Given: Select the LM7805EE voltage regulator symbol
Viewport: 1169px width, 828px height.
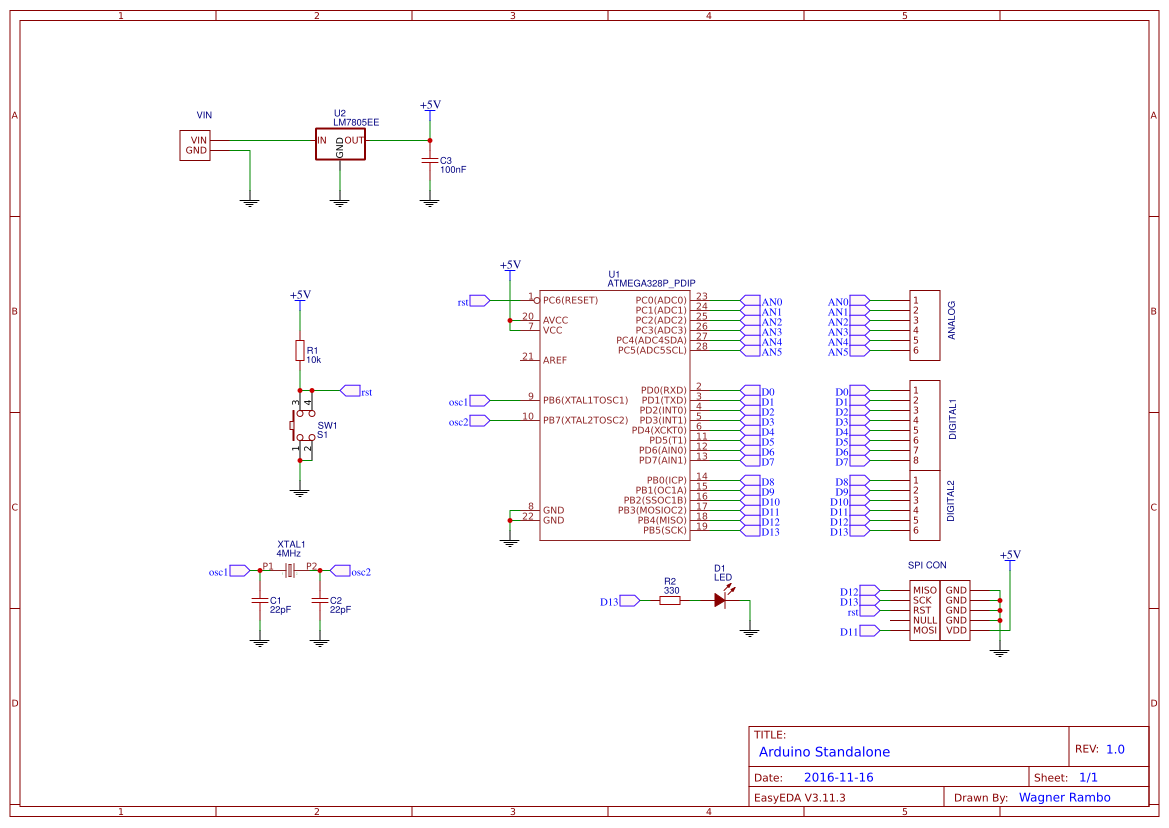Looking at the screenshot, I should click(x=340, y=144).
